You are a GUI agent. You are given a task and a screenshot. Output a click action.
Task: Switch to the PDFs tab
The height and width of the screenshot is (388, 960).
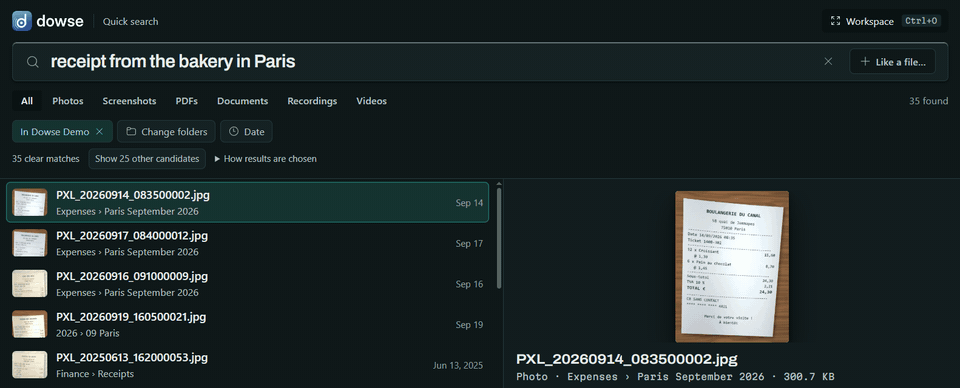[187, 101]
